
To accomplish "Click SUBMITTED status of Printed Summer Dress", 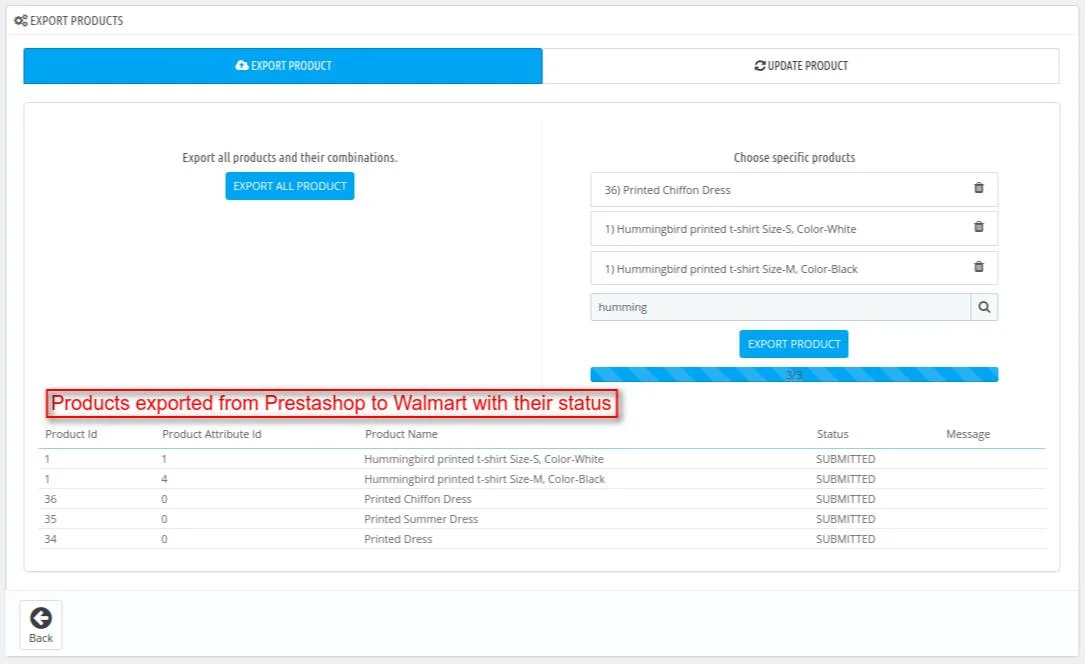I will 846,519.
